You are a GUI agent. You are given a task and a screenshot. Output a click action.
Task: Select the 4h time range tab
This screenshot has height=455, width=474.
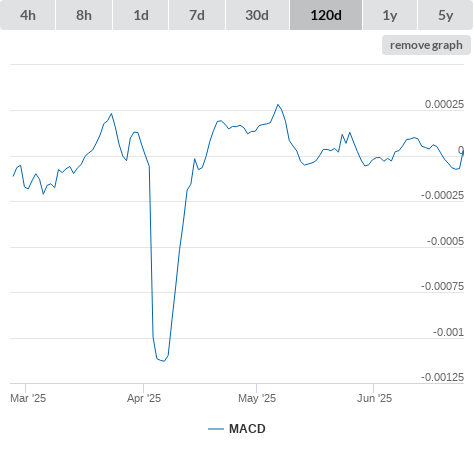pyautogui.click(x=28, y=15)
